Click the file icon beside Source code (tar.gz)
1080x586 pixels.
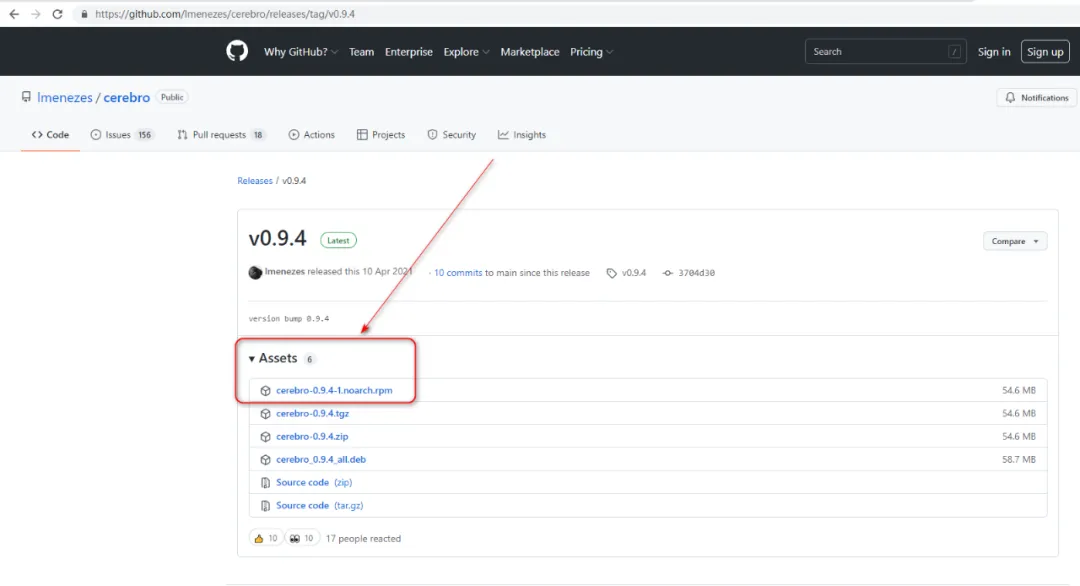(265, 505)
